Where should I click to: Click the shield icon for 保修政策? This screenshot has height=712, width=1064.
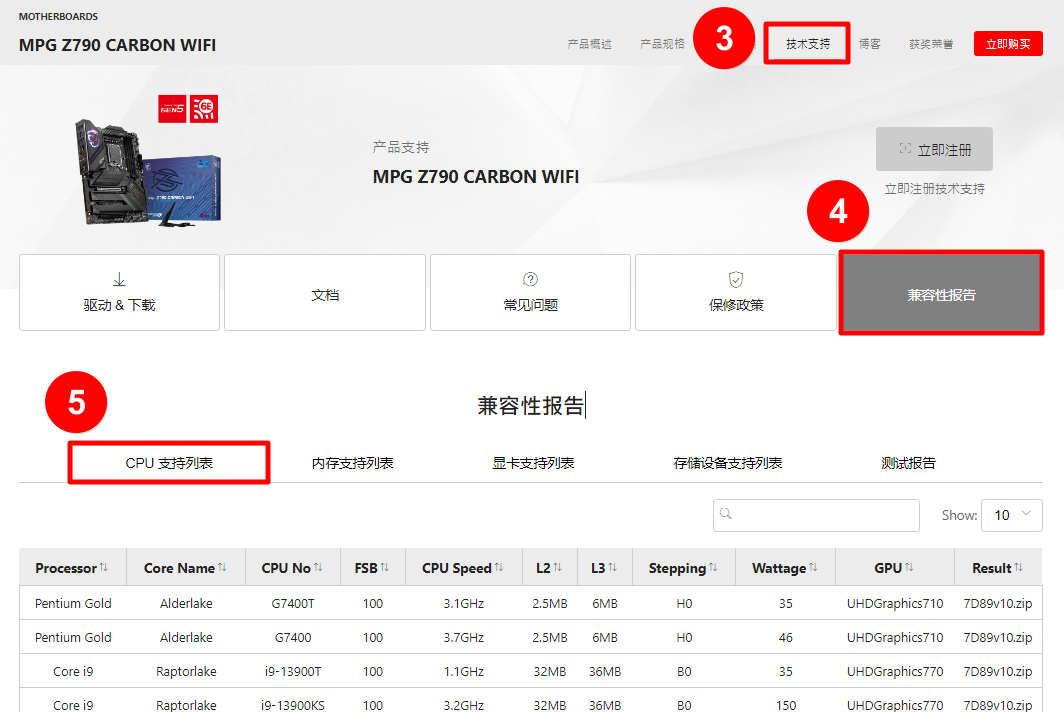coord(735,280)
